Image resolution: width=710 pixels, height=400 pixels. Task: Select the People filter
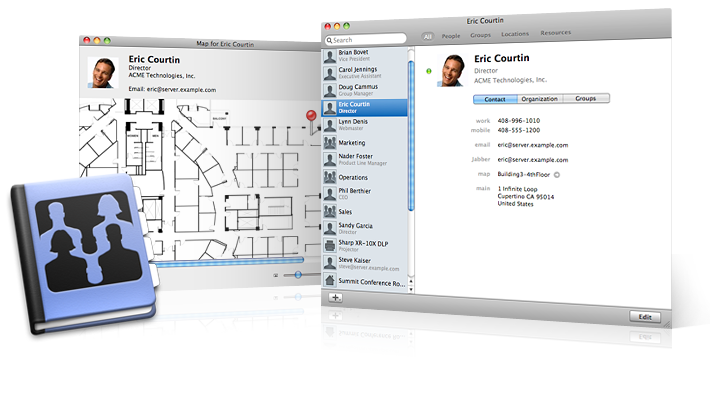tap(451, 36)
